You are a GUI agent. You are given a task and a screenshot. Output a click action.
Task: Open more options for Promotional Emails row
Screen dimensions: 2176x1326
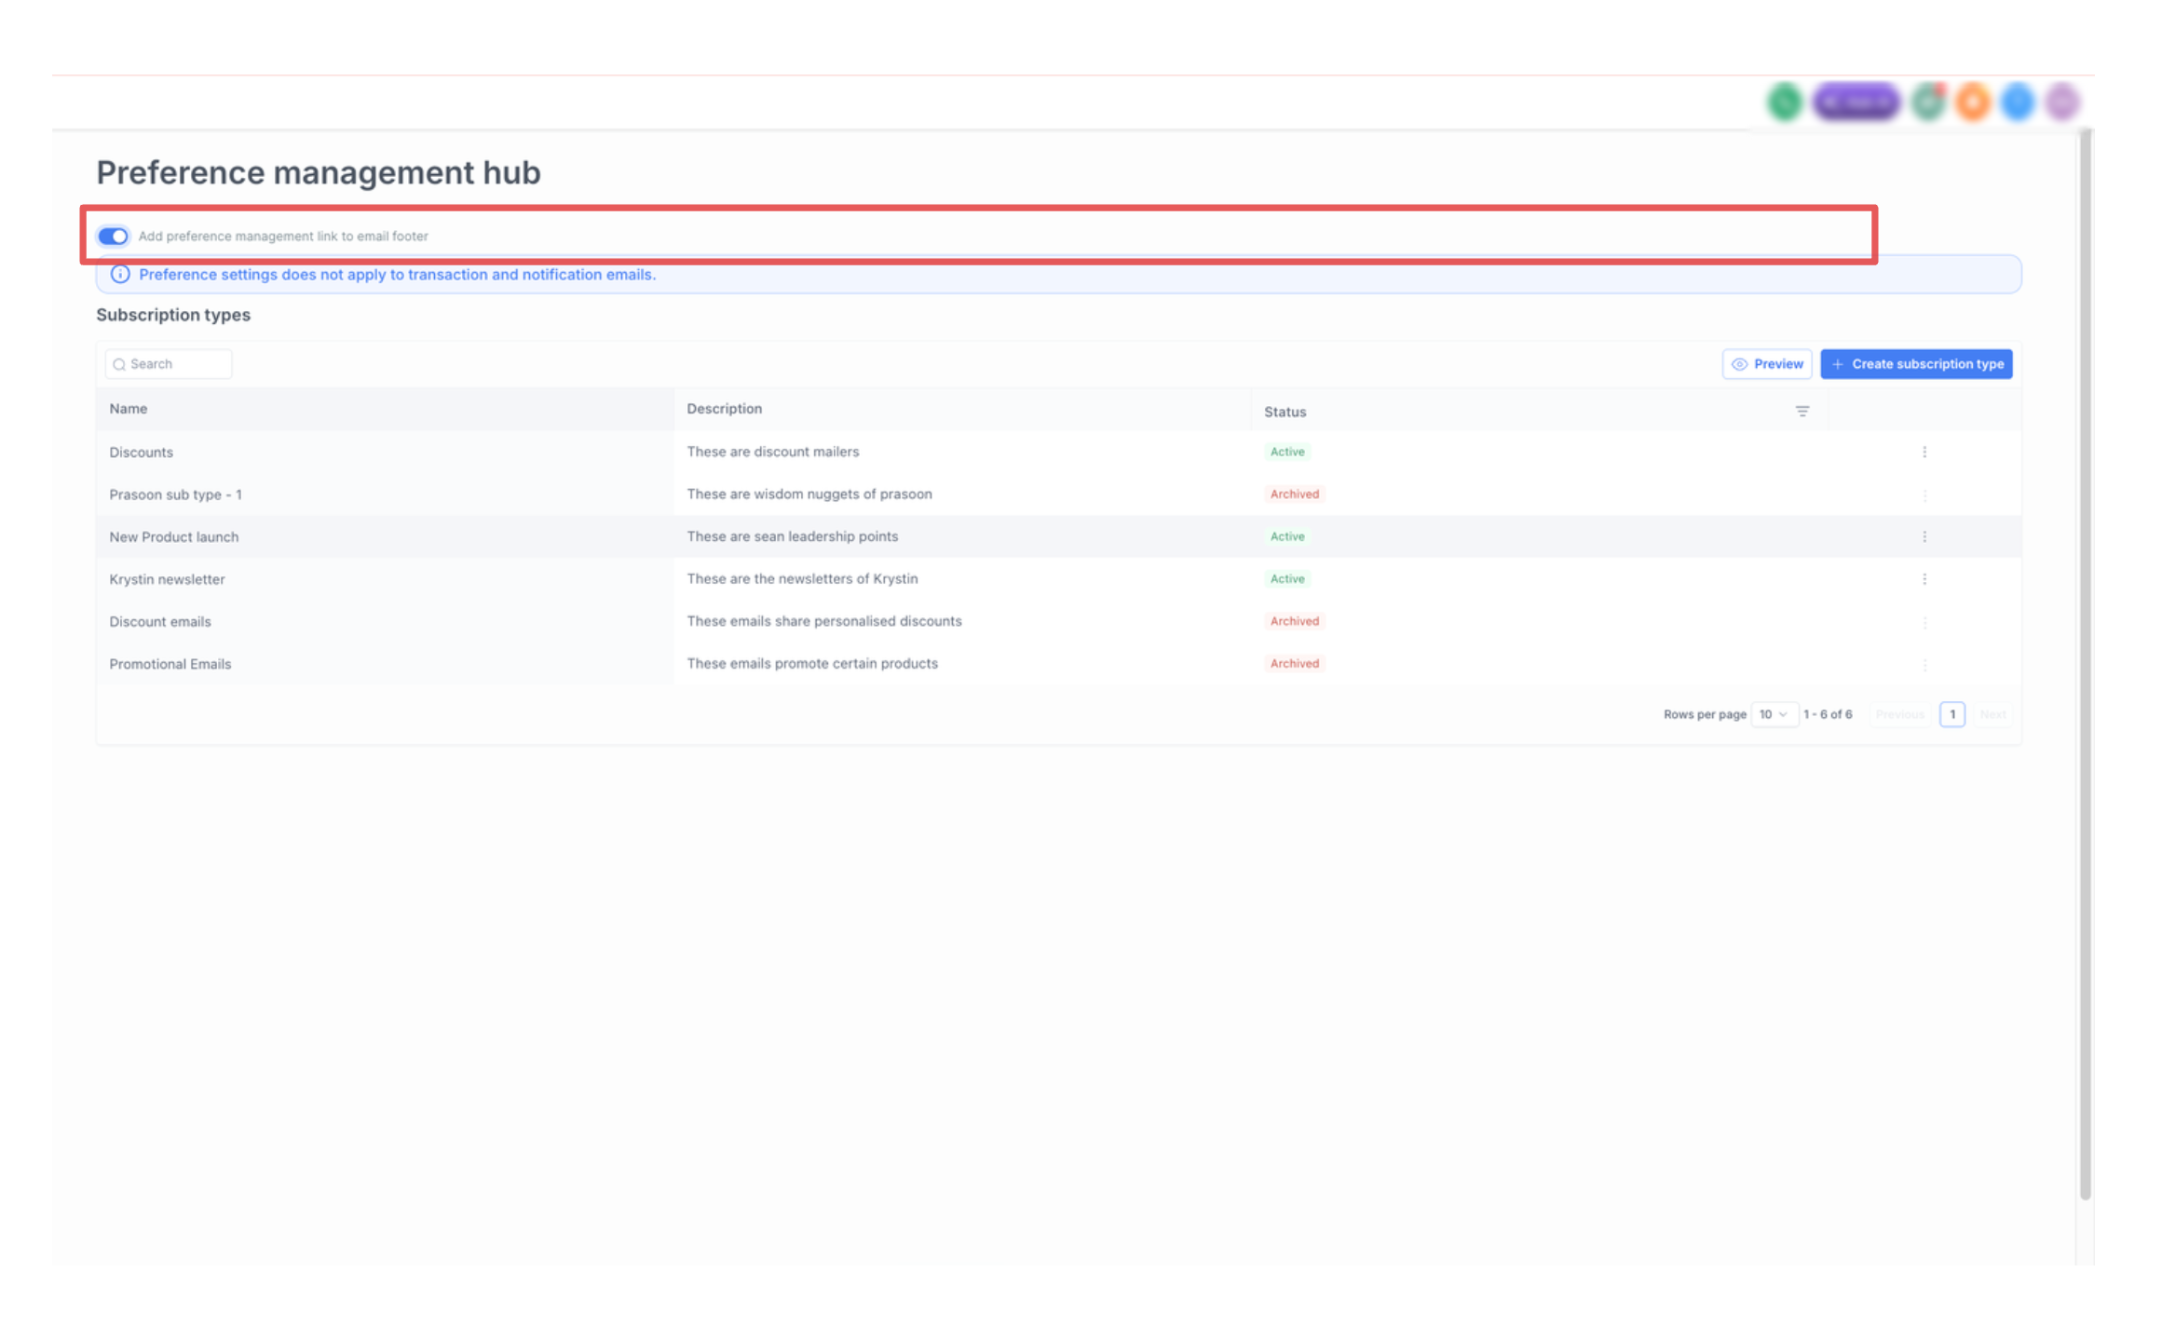[x=1924, y=664]
